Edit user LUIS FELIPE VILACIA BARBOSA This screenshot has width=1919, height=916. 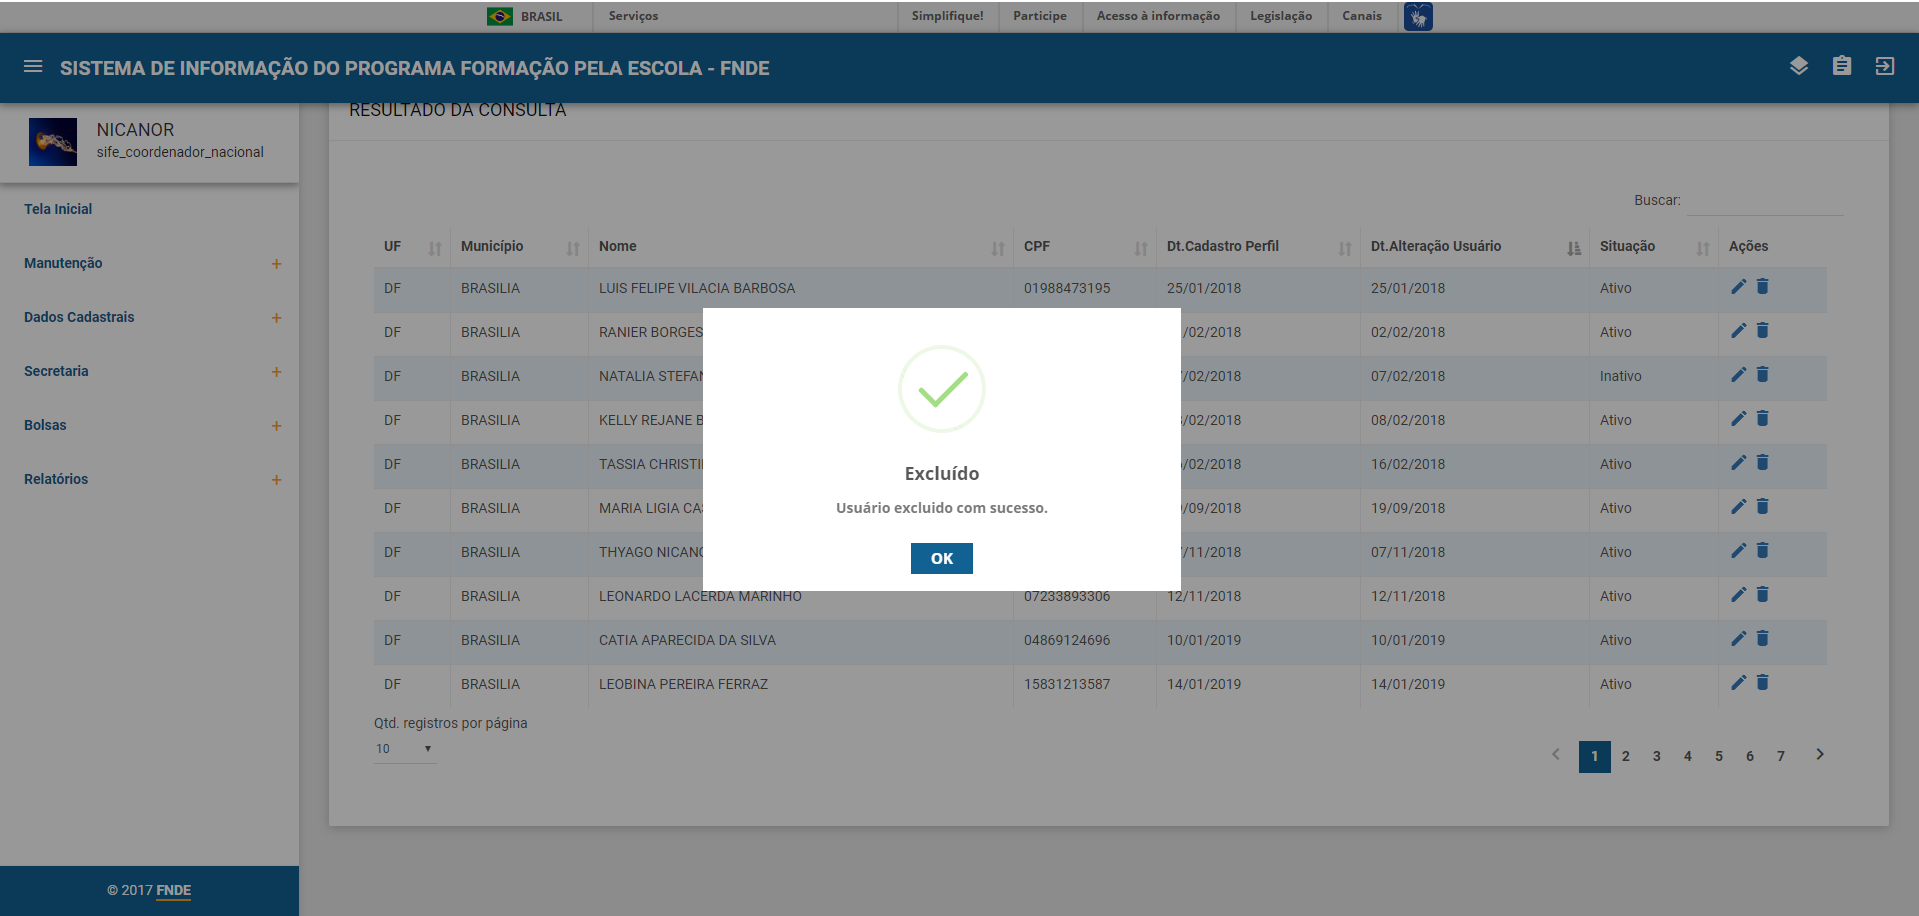[1738, 287]
